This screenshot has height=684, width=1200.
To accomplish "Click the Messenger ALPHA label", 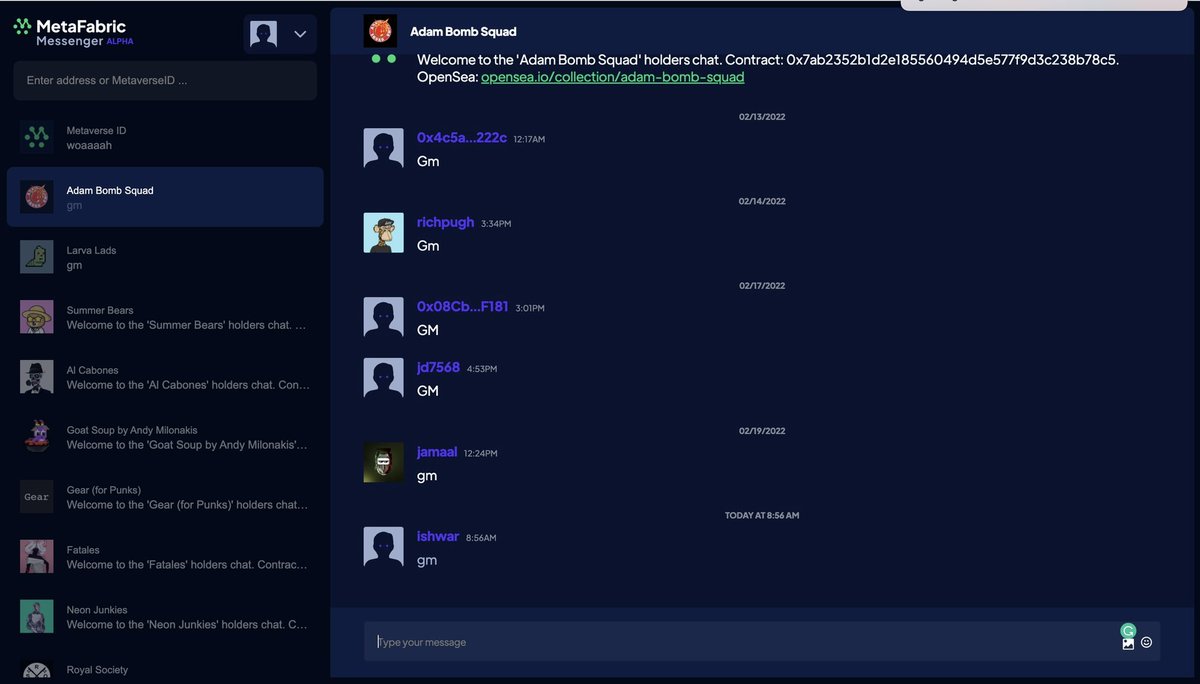I will coord(85,42).
